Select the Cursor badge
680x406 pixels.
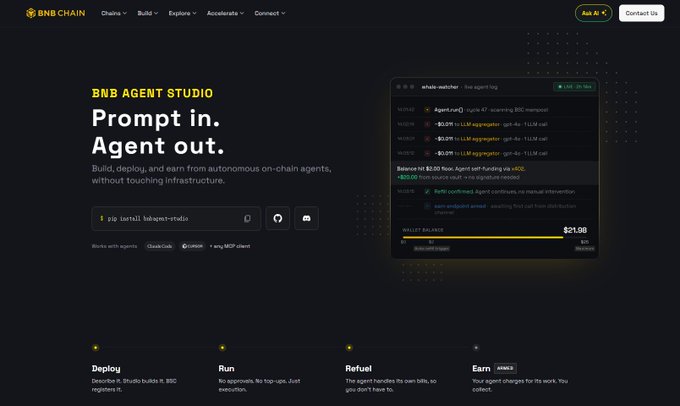[192, 246]
